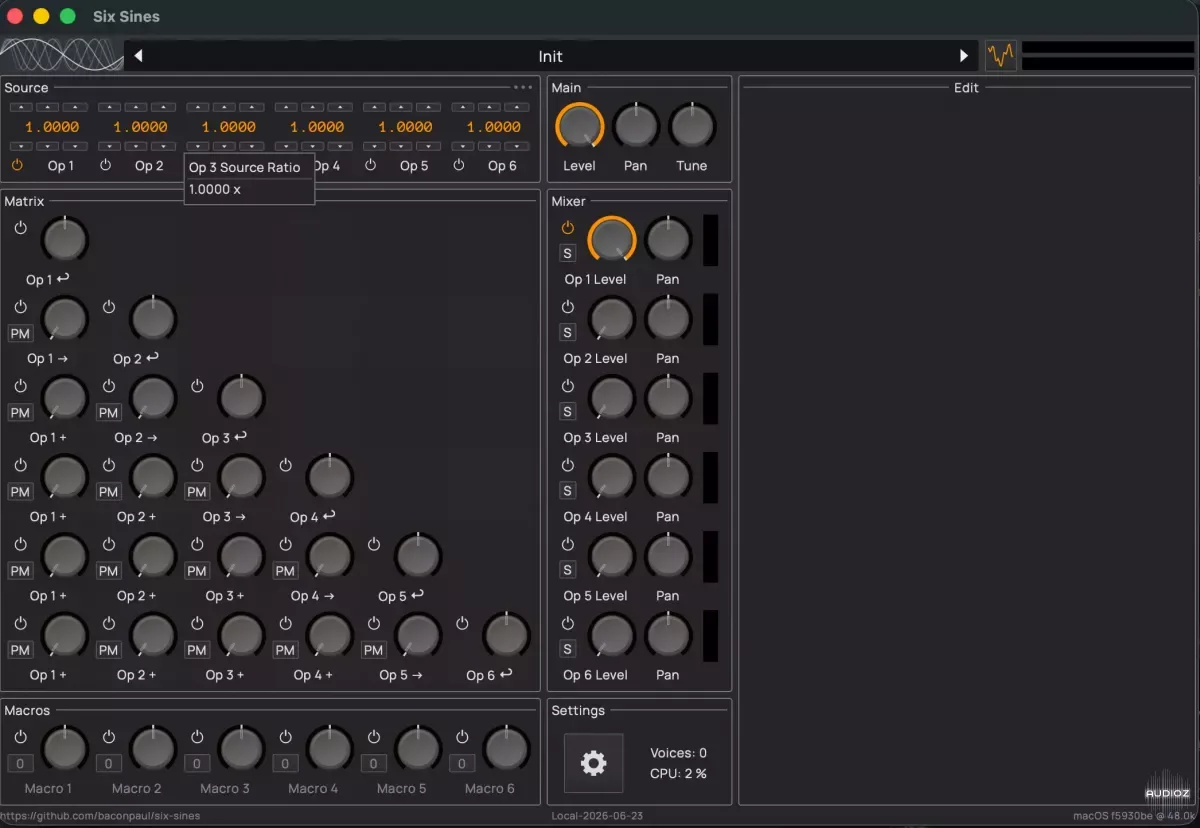The width and height of the screenshot is (1200, 828).
Task: Click the Op 3 → modulation knob
Action: pyautogui.click(x=241, y=478)
